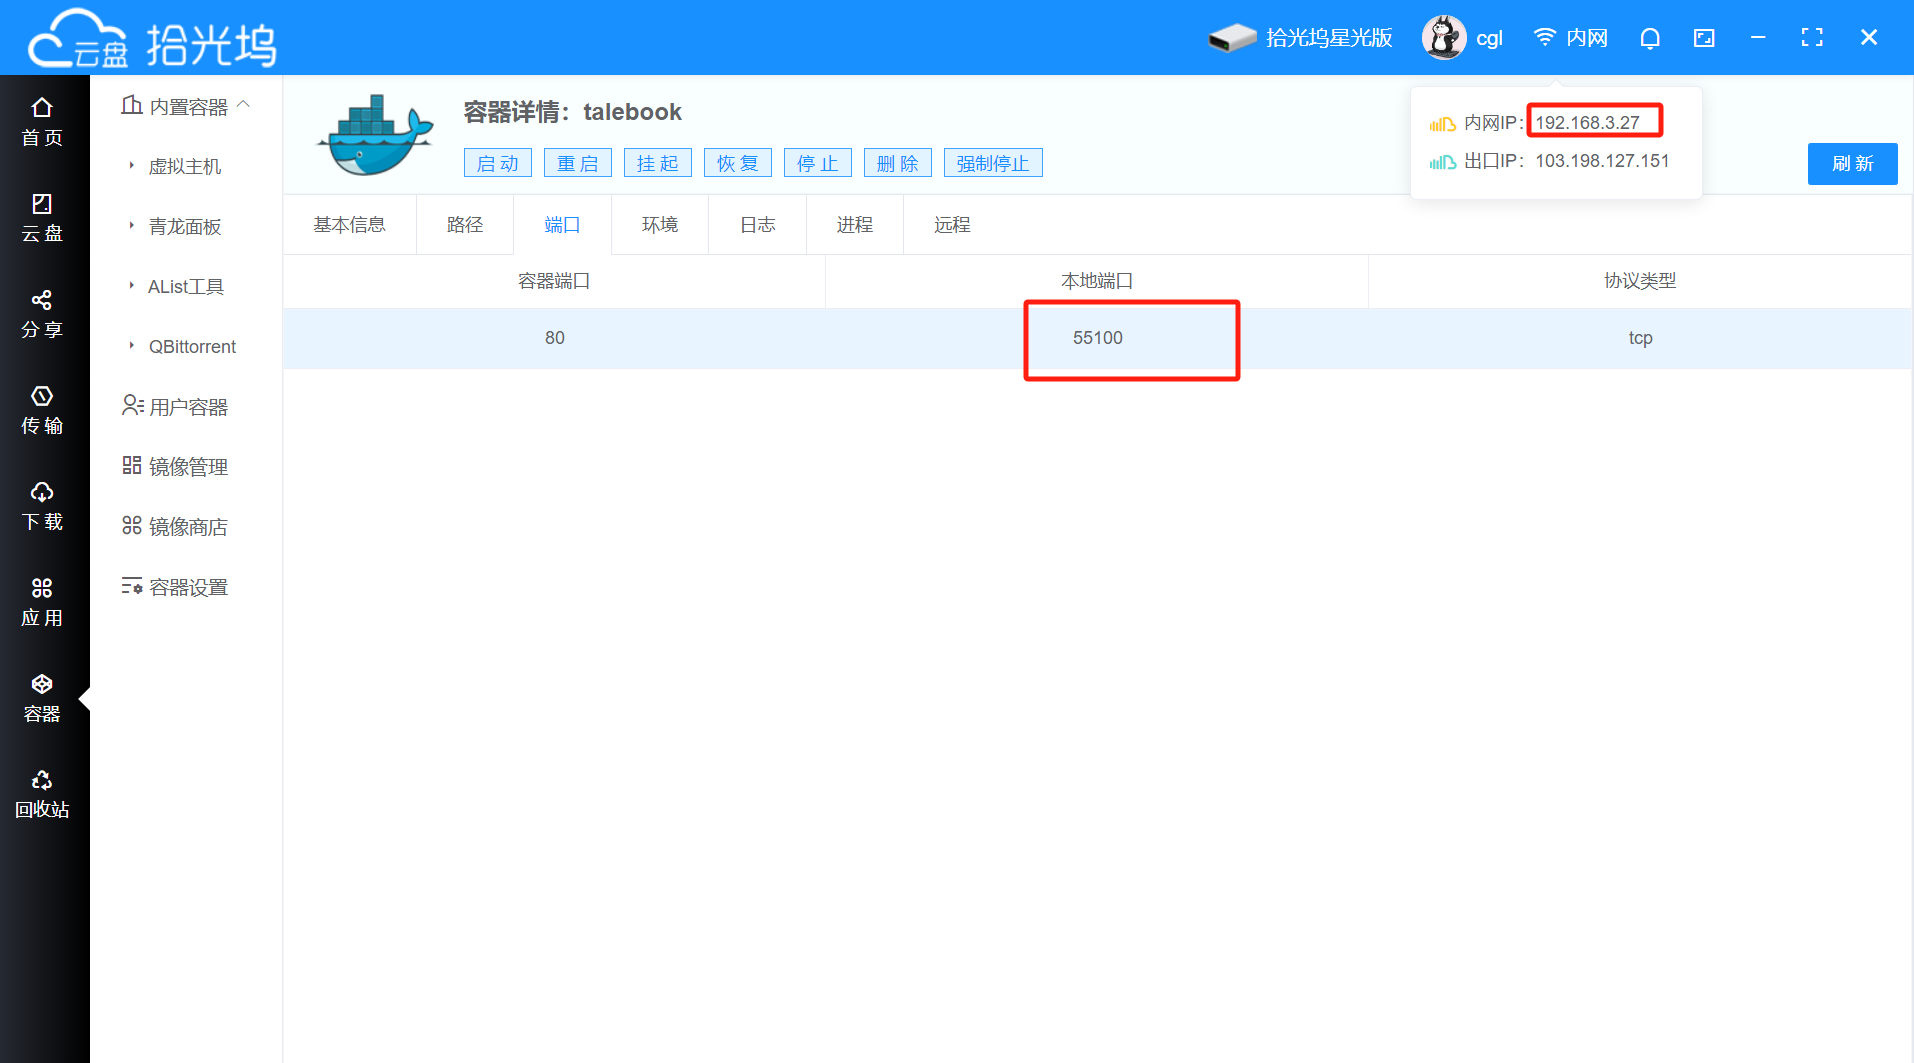Click the mini-window mode icon
Screen dimensions: 1914x1063
pyautogui.click(x=1704, y=38)
